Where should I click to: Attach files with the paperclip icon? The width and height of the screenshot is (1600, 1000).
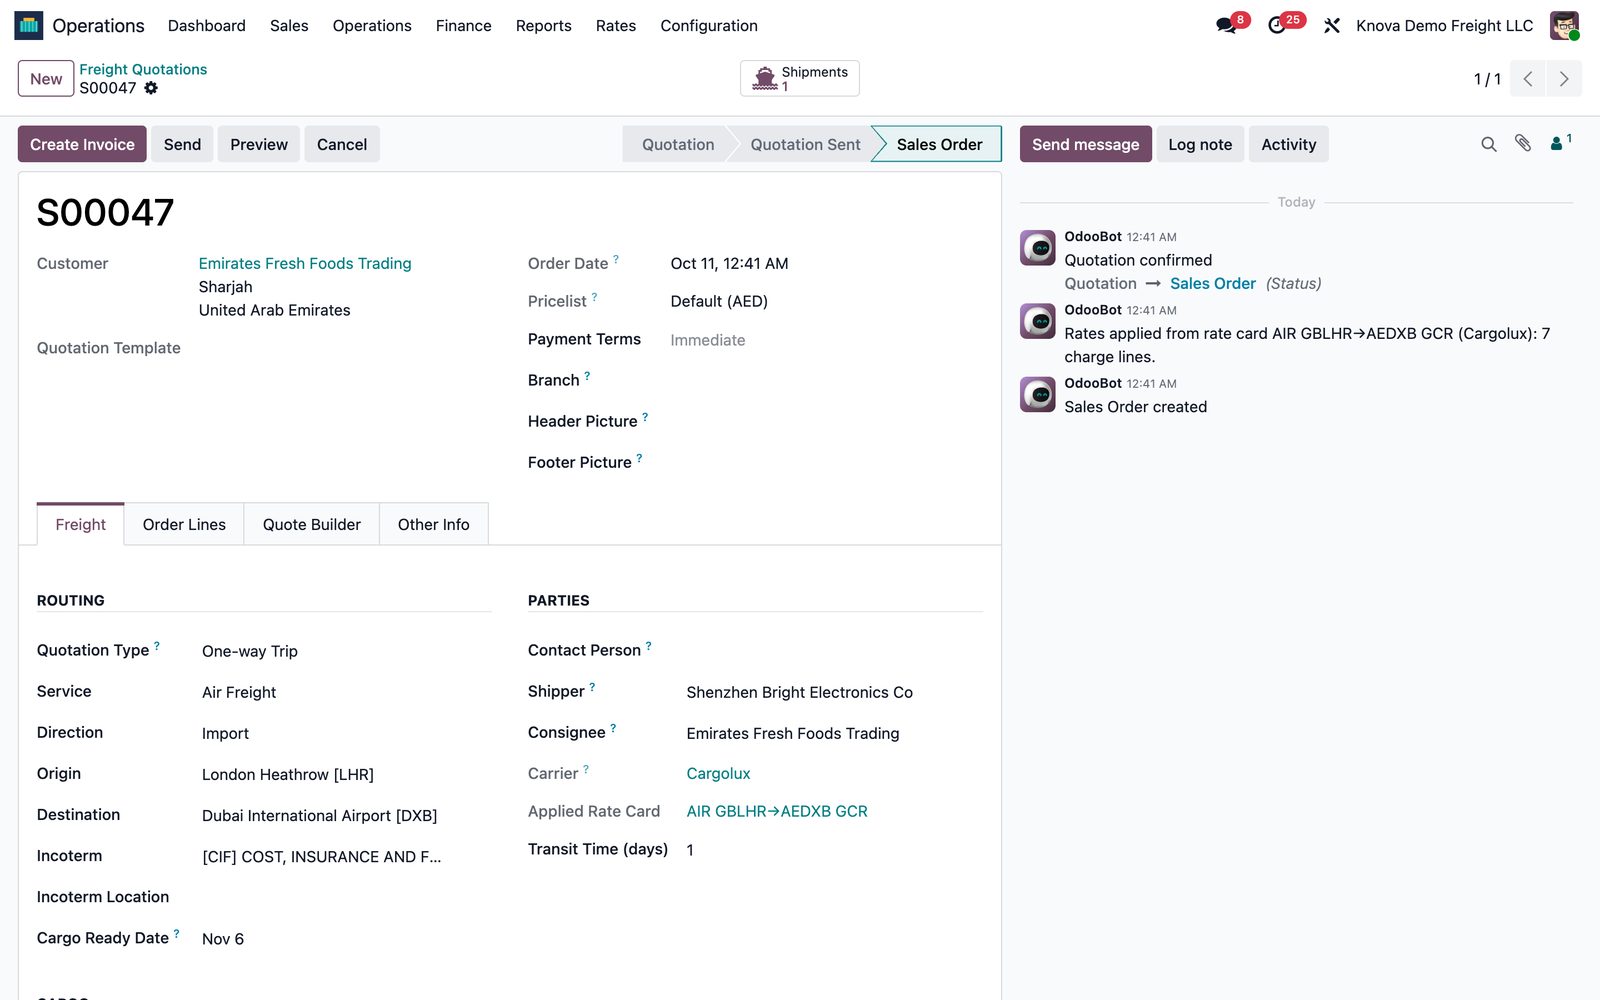[x=1523, y=144]
